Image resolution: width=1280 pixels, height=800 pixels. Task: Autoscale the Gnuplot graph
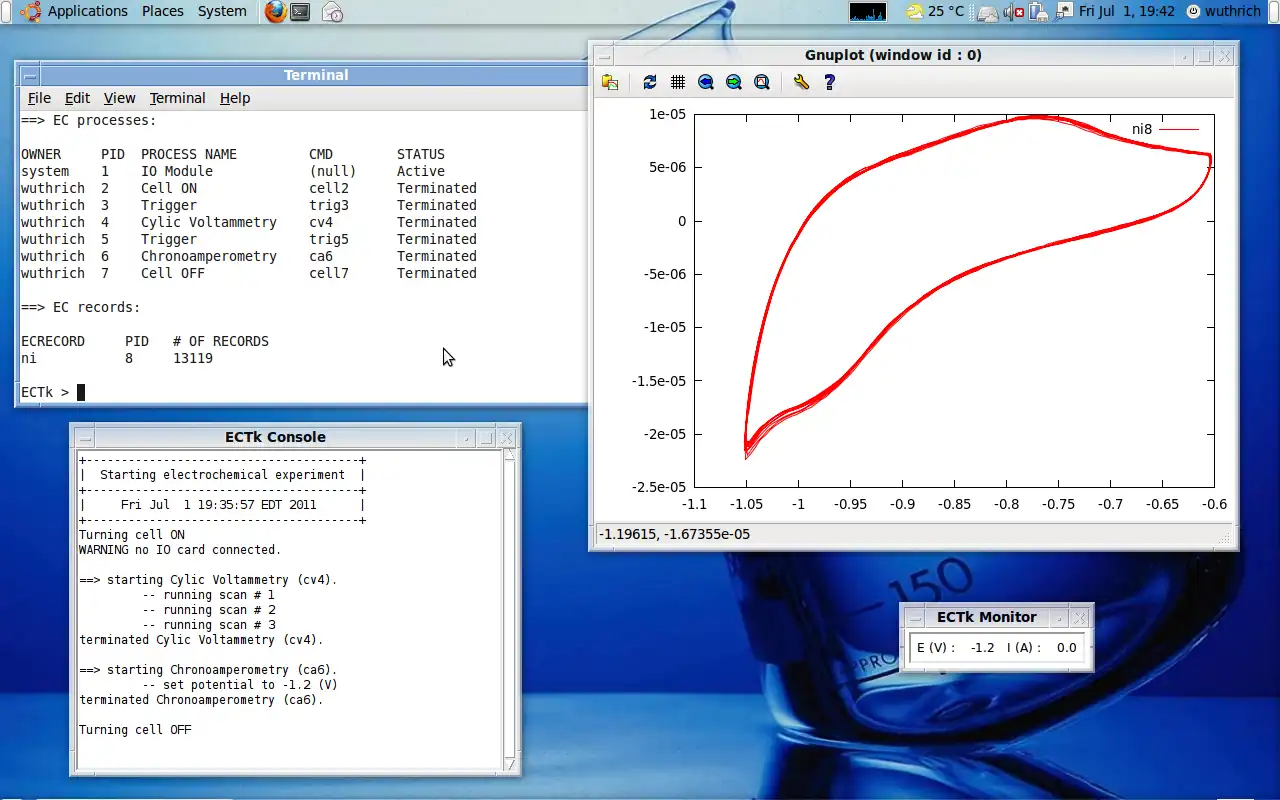pos(762,83)
